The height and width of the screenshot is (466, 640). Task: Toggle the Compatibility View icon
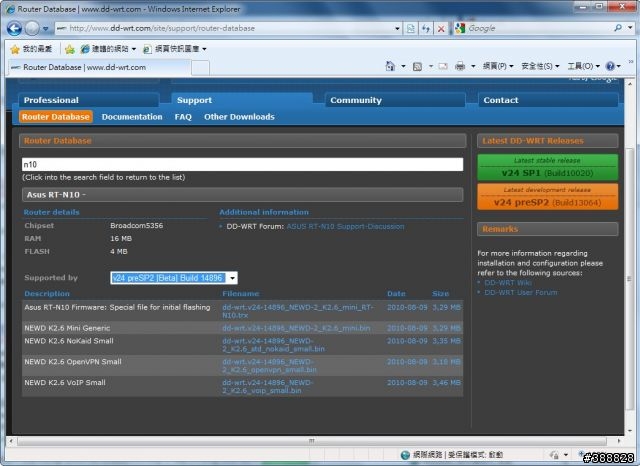tap(411, 29)
